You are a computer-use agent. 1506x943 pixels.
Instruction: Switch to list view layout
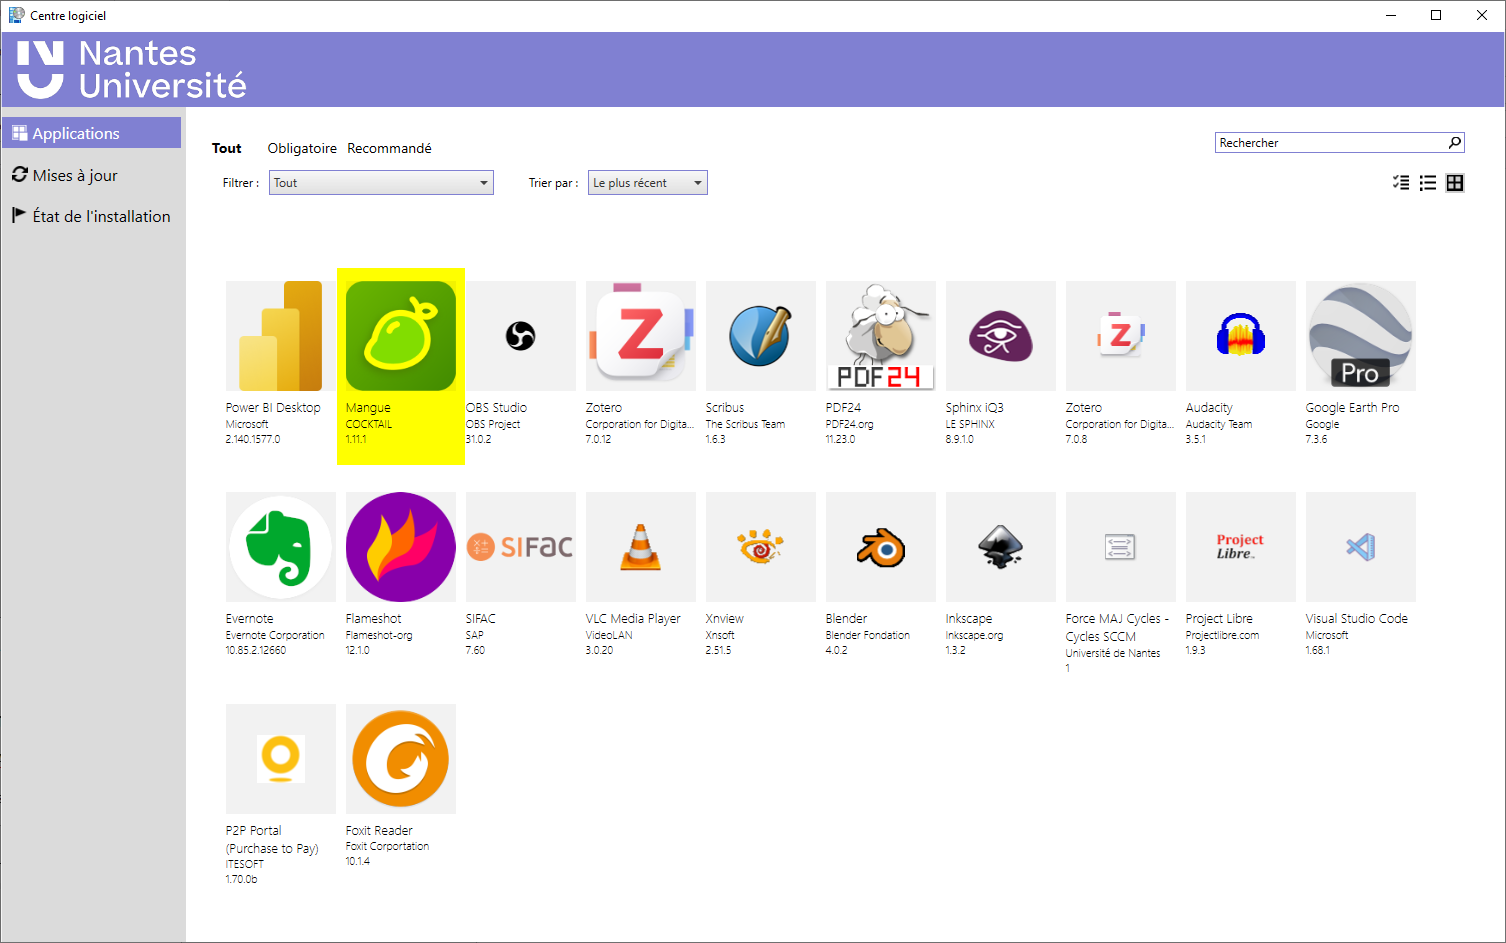1428,182
